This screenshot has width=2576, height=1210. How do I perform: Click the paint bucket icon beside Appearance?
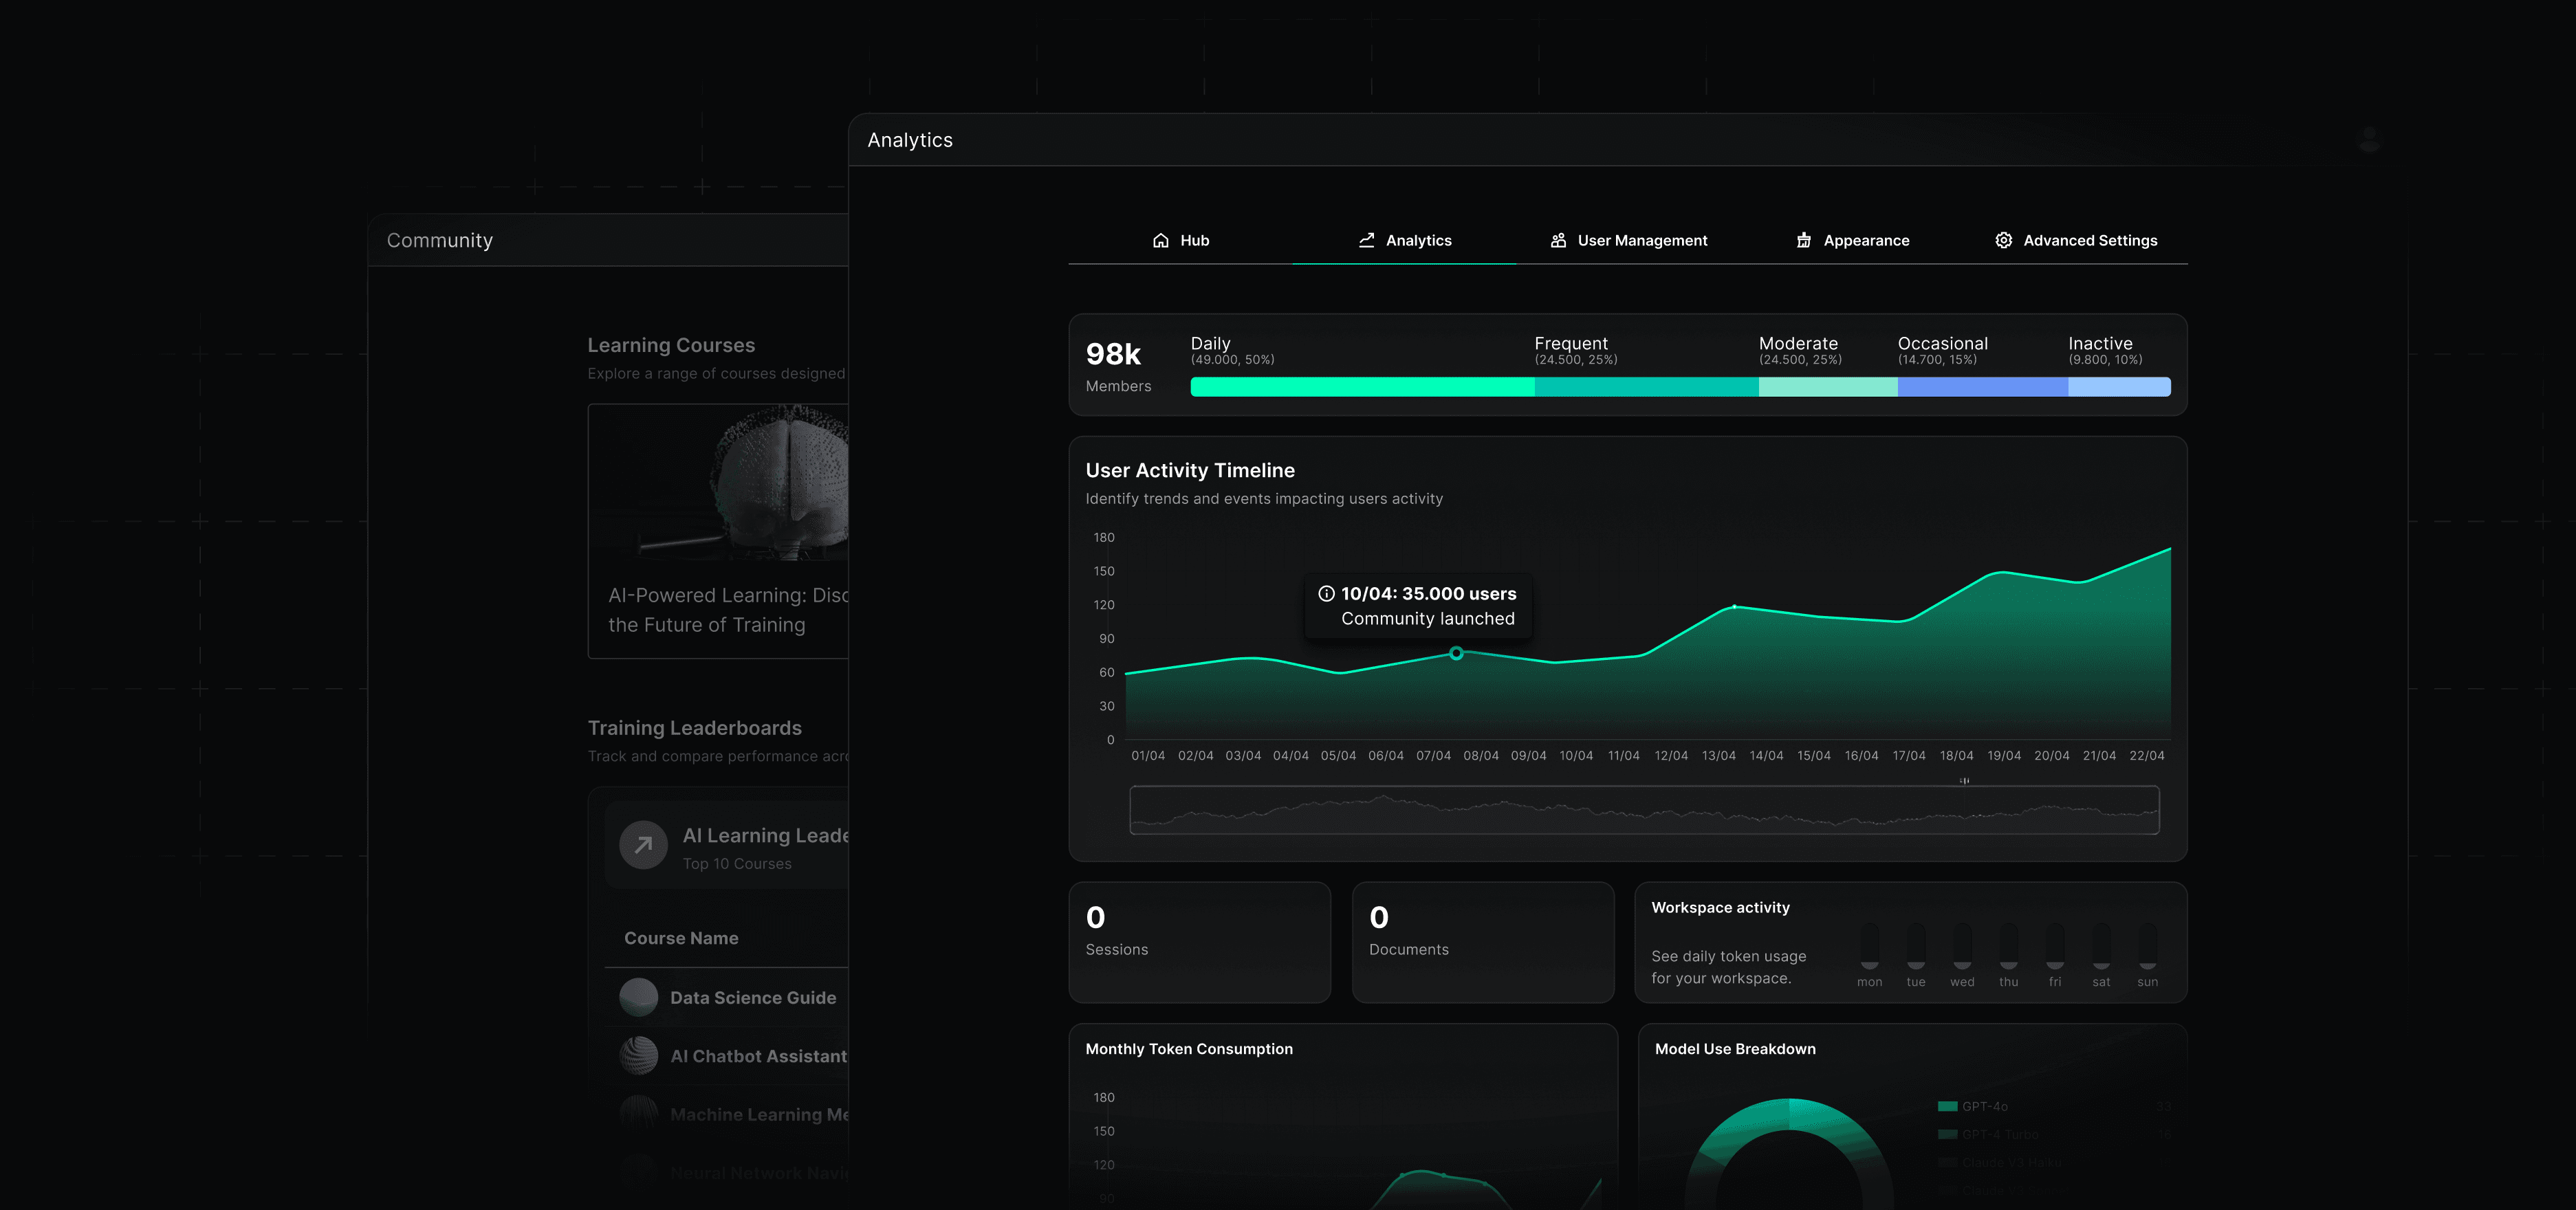click(1803, 241)
